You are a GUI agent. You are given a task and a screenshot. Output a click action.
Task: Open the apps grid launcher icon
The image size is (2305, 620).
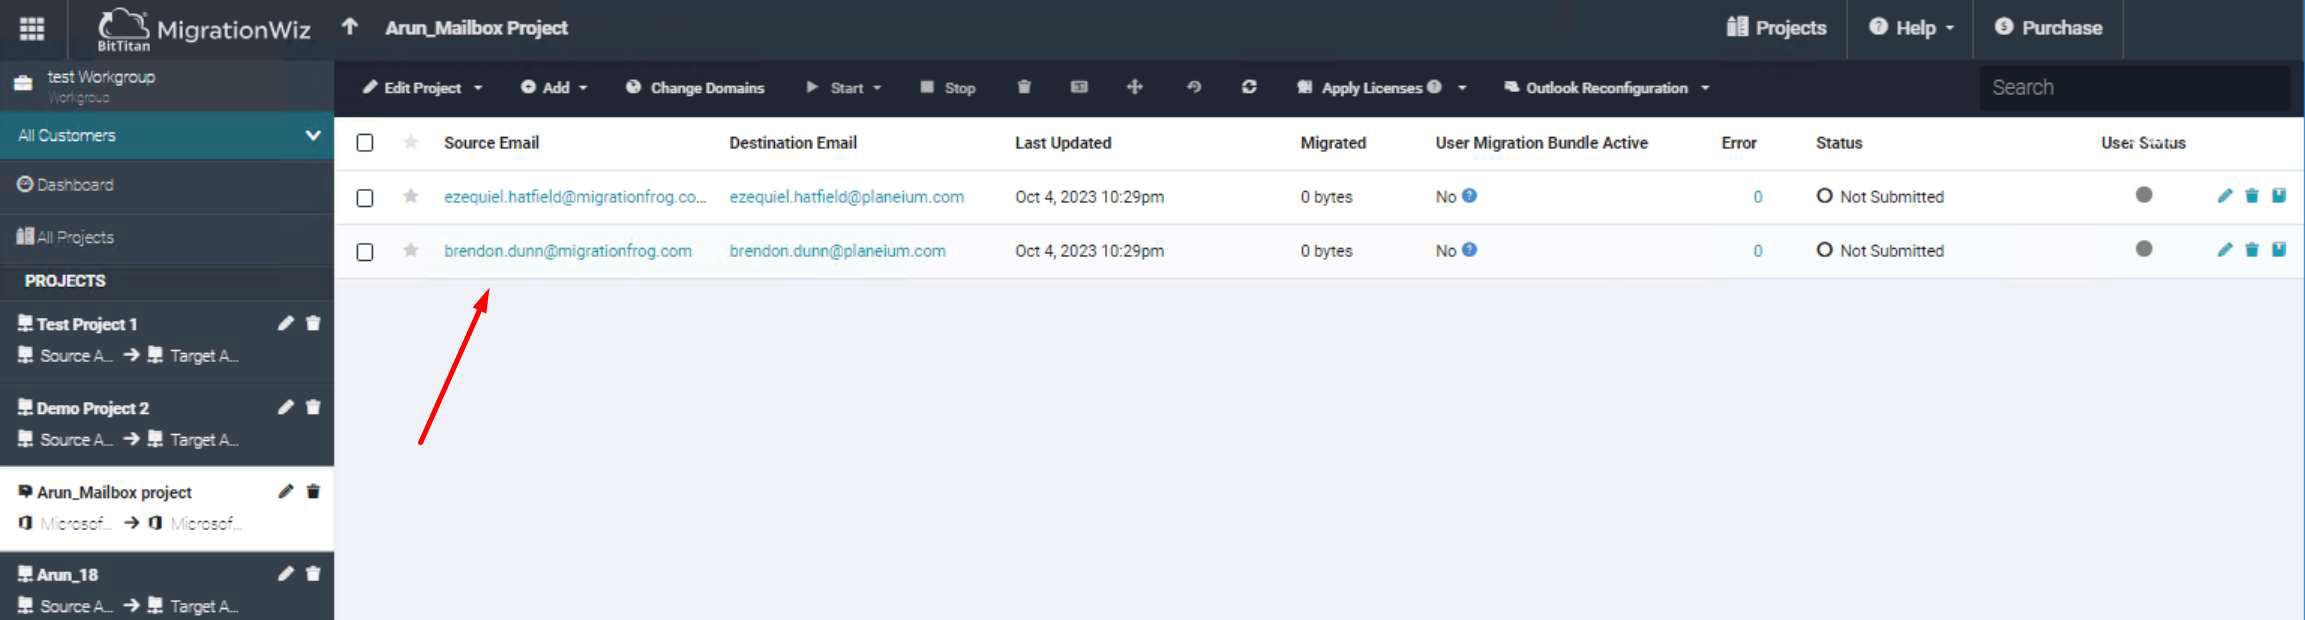[x=32, y=28]
